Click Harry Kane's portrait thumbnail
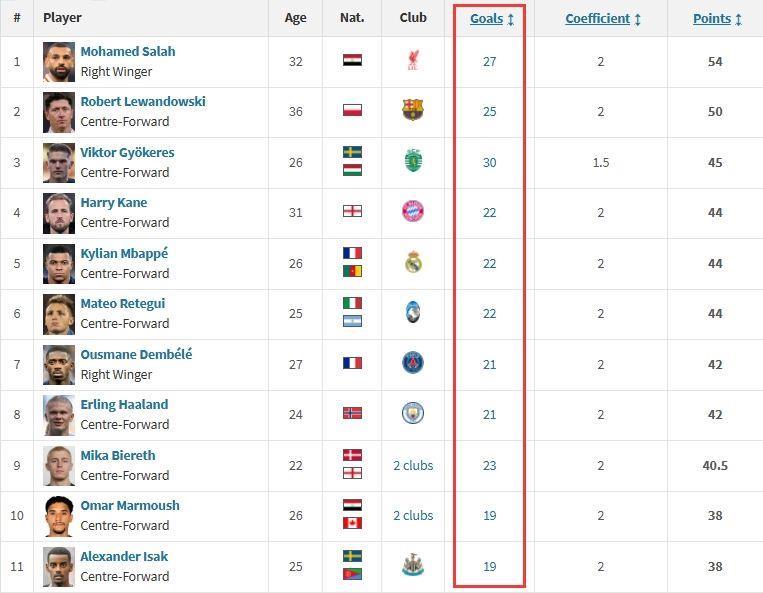The image size is (763, 593). (x=59, y=213)
